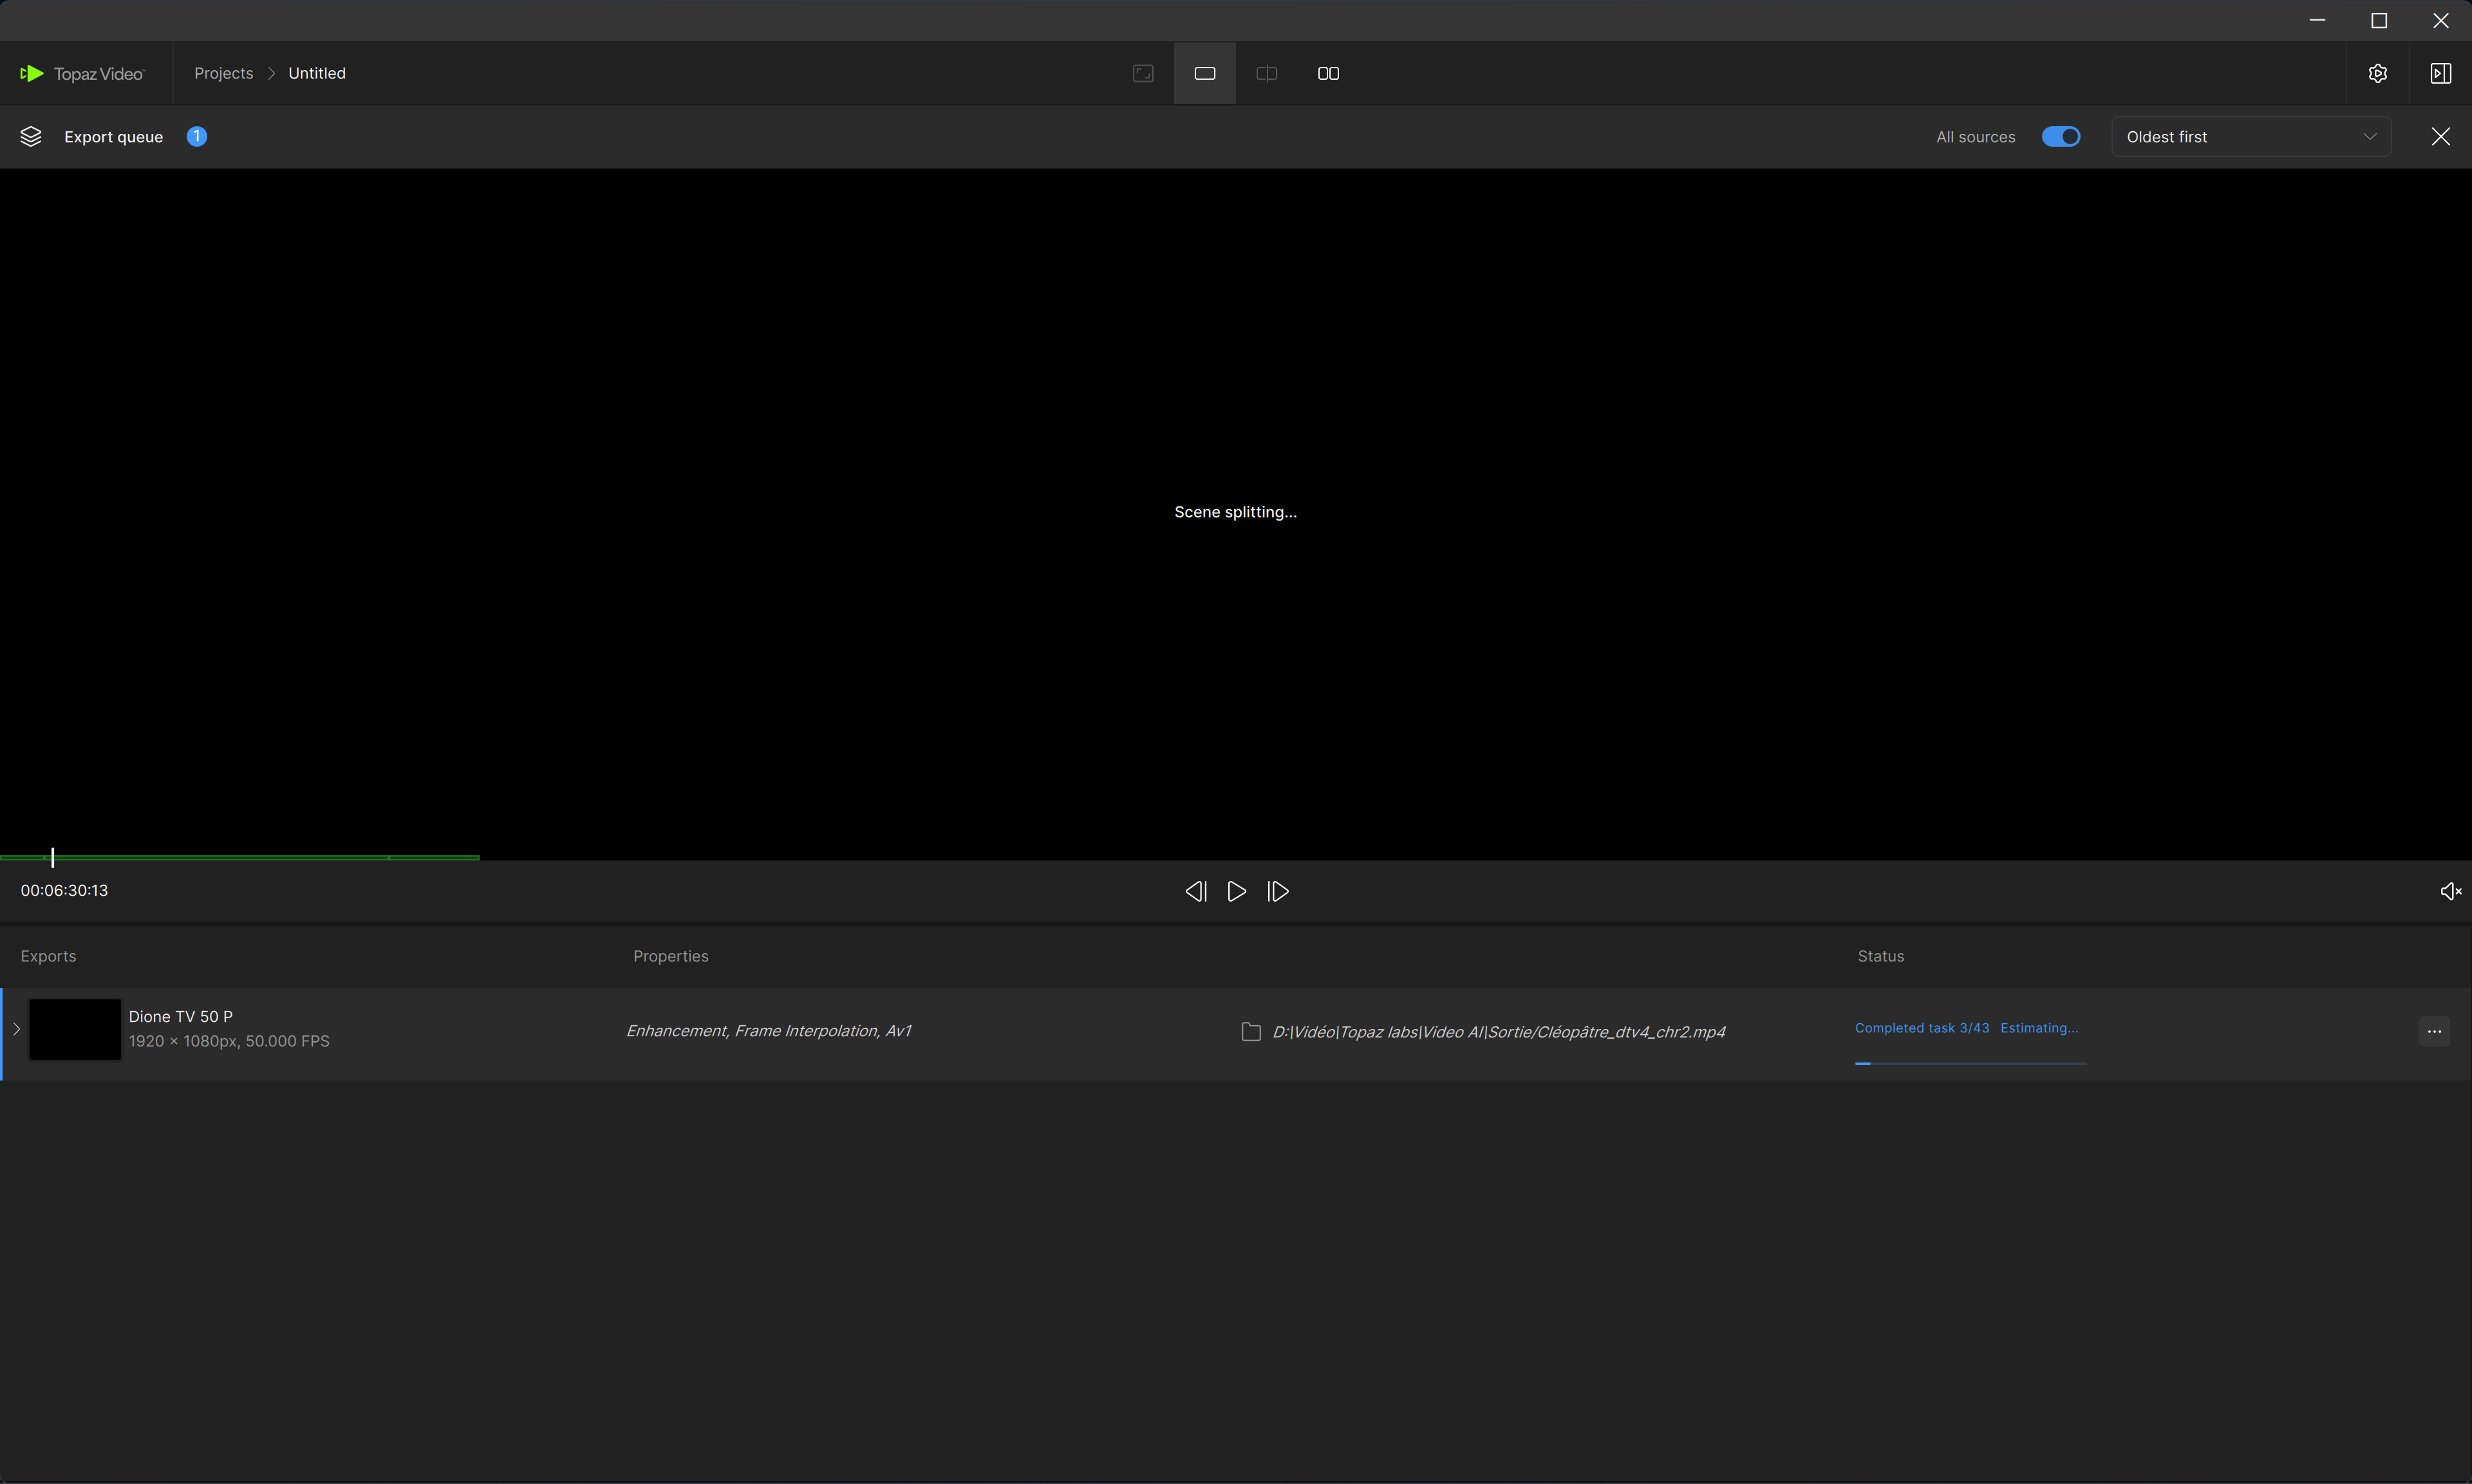Select the split view comparison icon
Screen dimensions: 2472x1484
tap(1266, 73)
